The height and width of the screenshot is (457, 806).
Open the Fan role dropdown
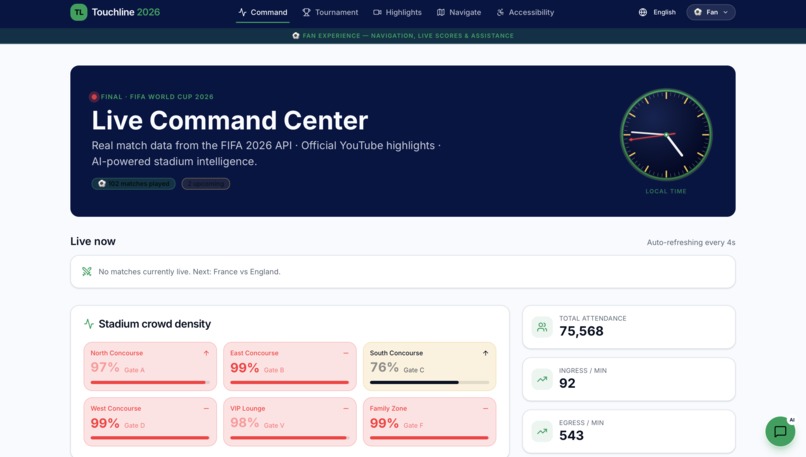tap(711, 12)
